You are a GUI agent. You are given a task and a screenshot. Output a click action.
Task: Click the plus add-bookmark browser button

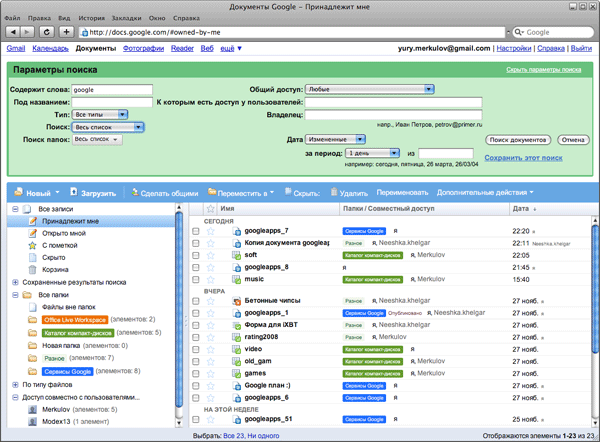[x=67, y=32]
